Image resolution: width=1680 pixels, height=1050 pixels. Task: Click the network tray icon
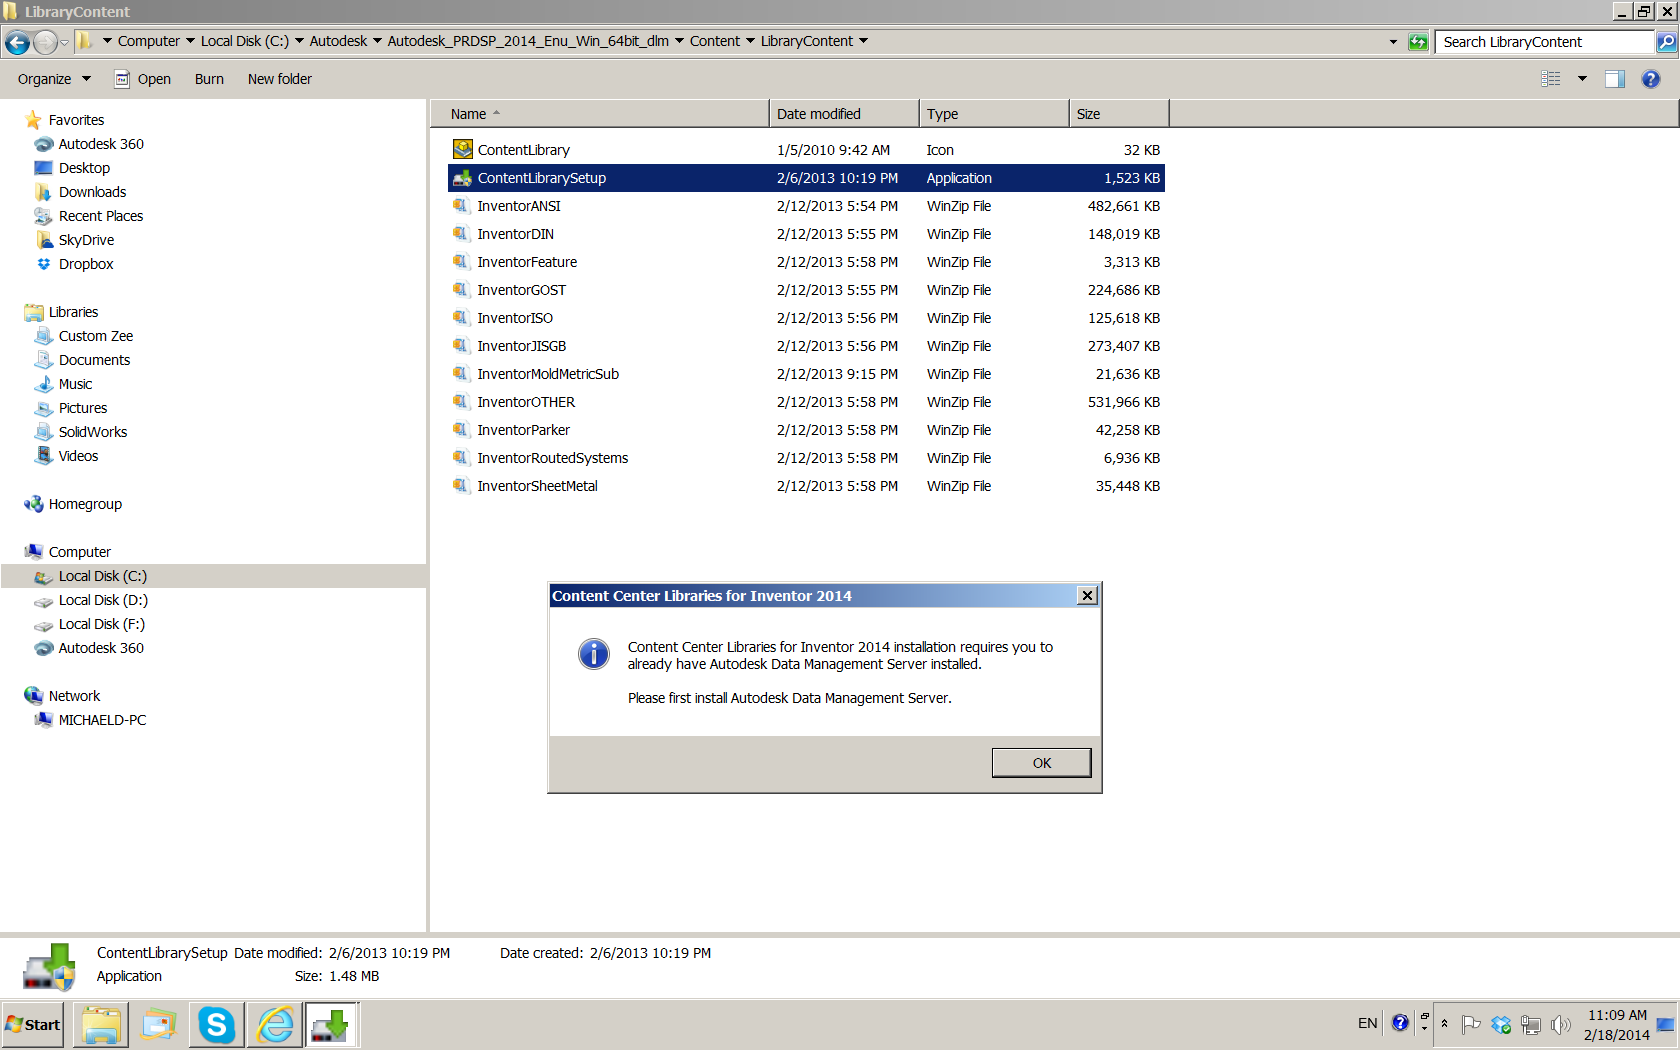[1531, 1025]
